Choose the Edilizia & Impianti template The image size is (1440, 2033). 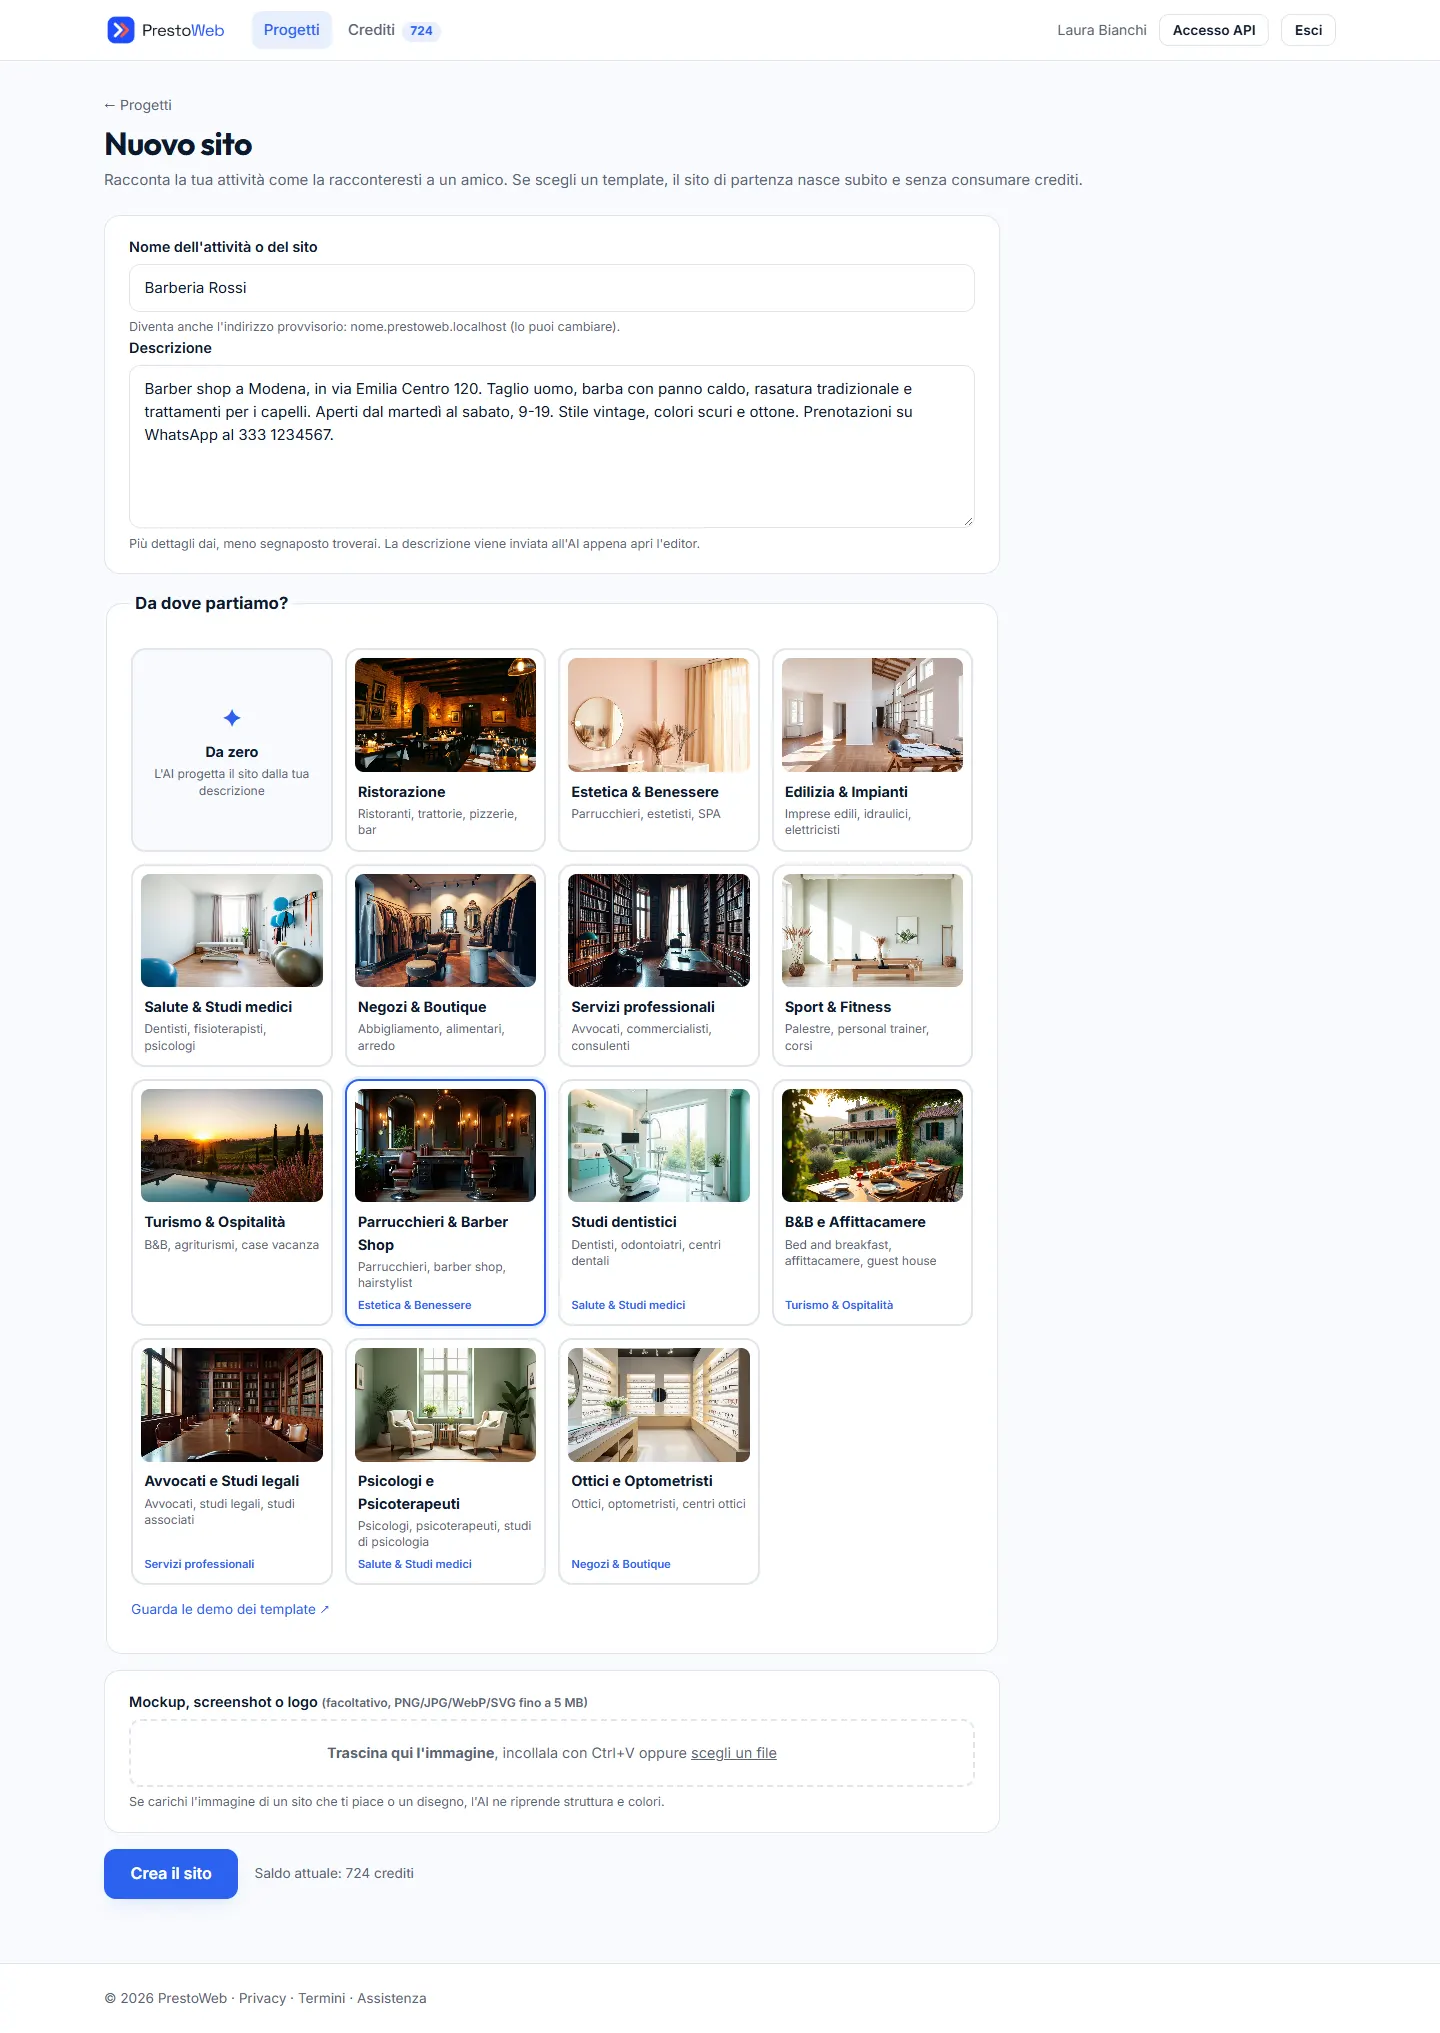pyautogui.click(x=872, y=750)
